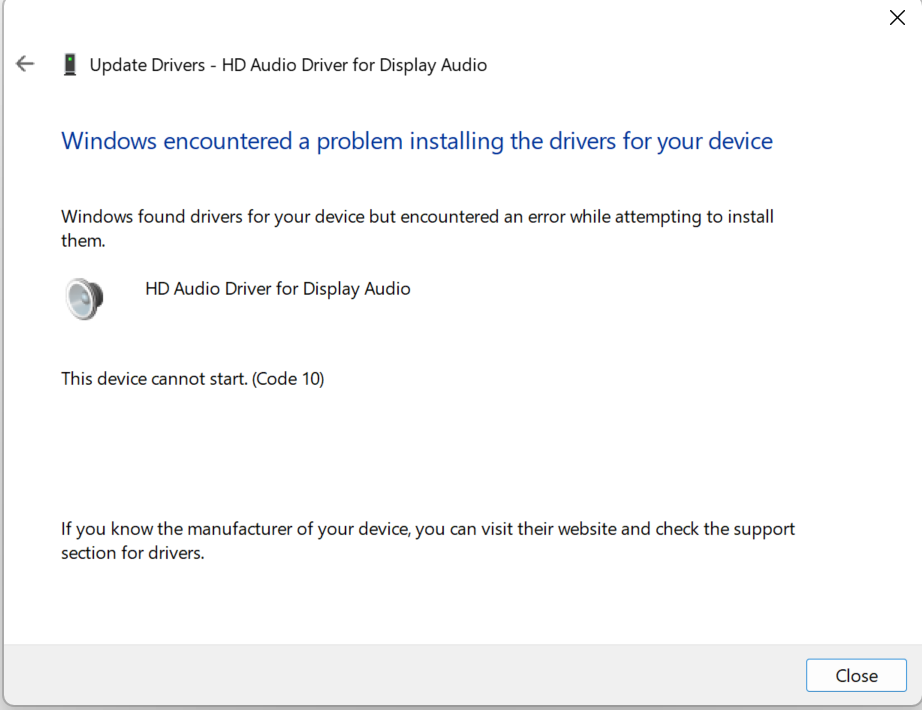Click the blank area below the Code 10 message
The height and width of the screenshot is (710, 922).
pos(400,450)
